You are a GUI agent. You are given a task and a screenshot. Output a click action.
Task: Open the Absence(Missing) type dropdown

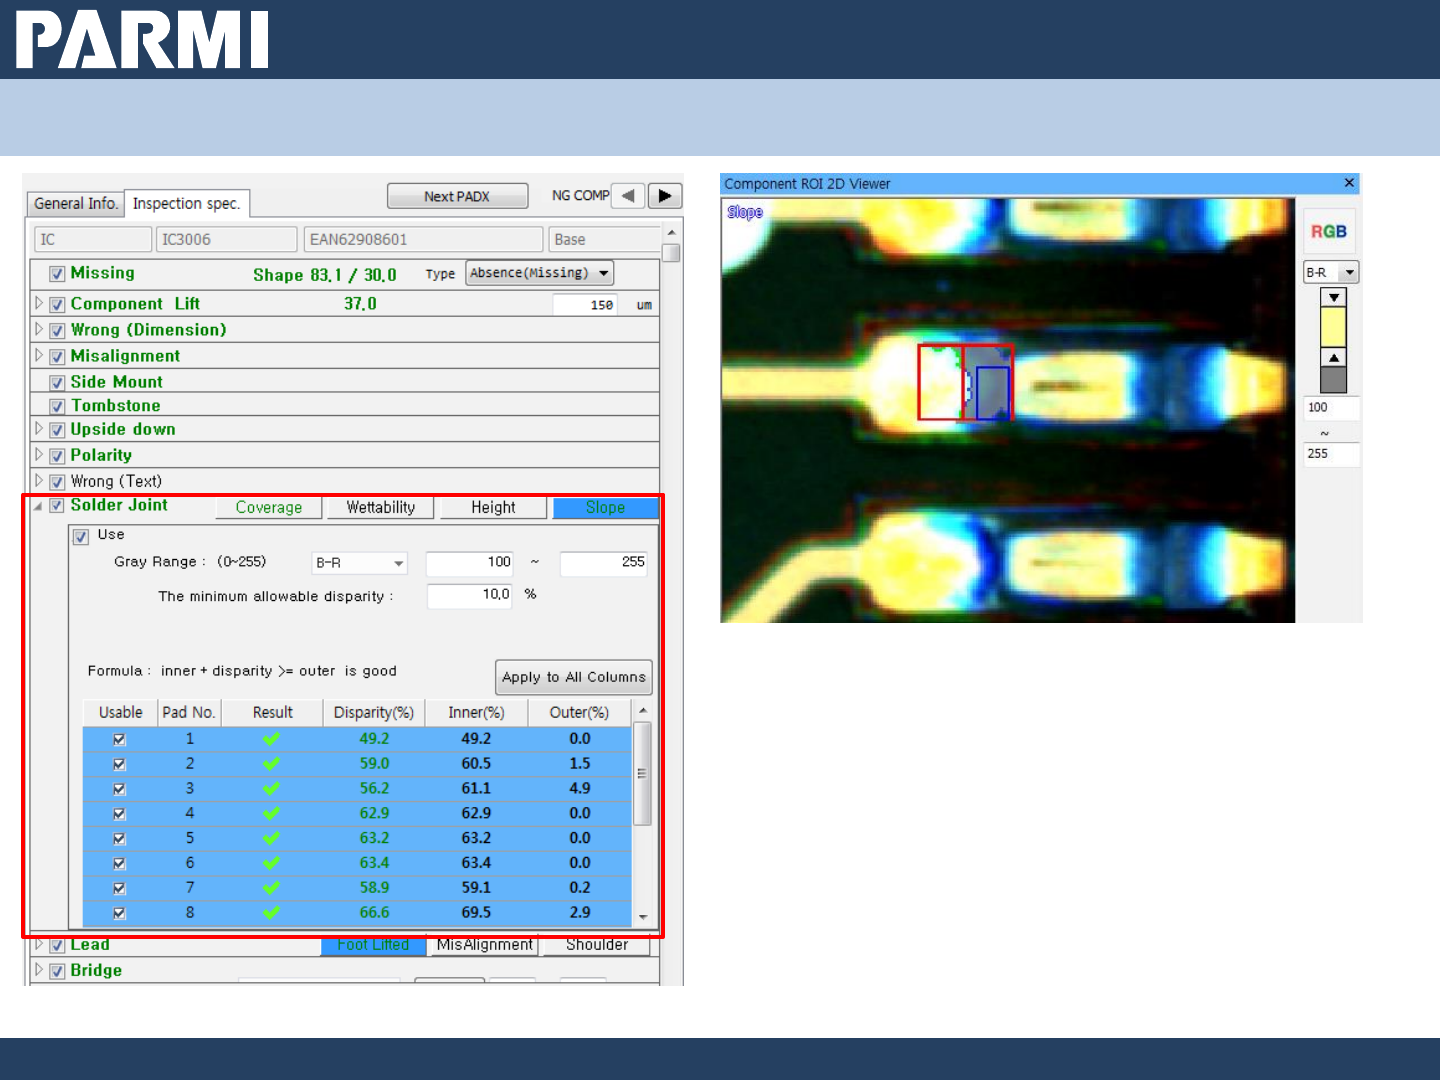click(x=539, y=273)
